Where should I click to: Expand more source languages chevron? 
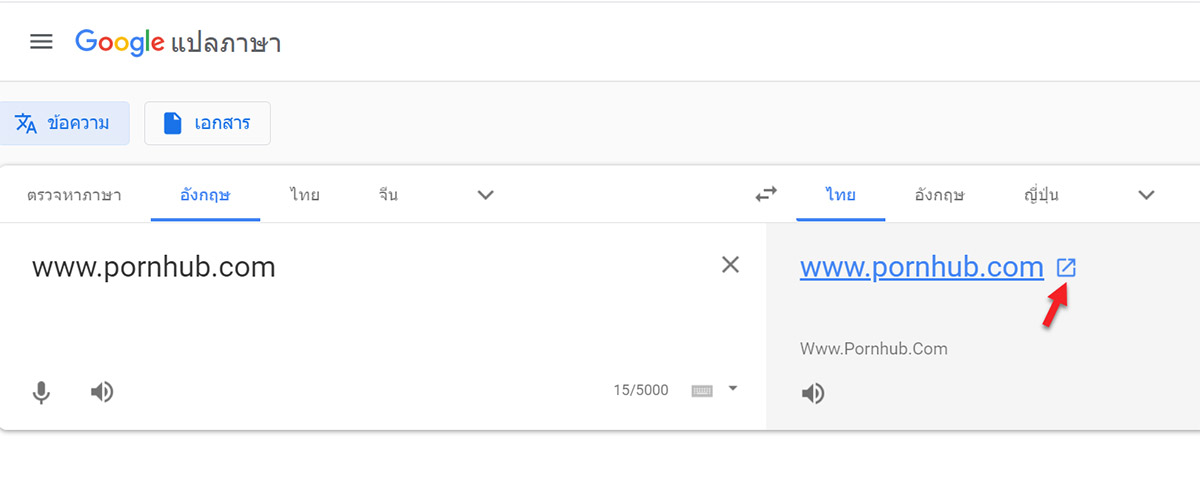point(486,195)
